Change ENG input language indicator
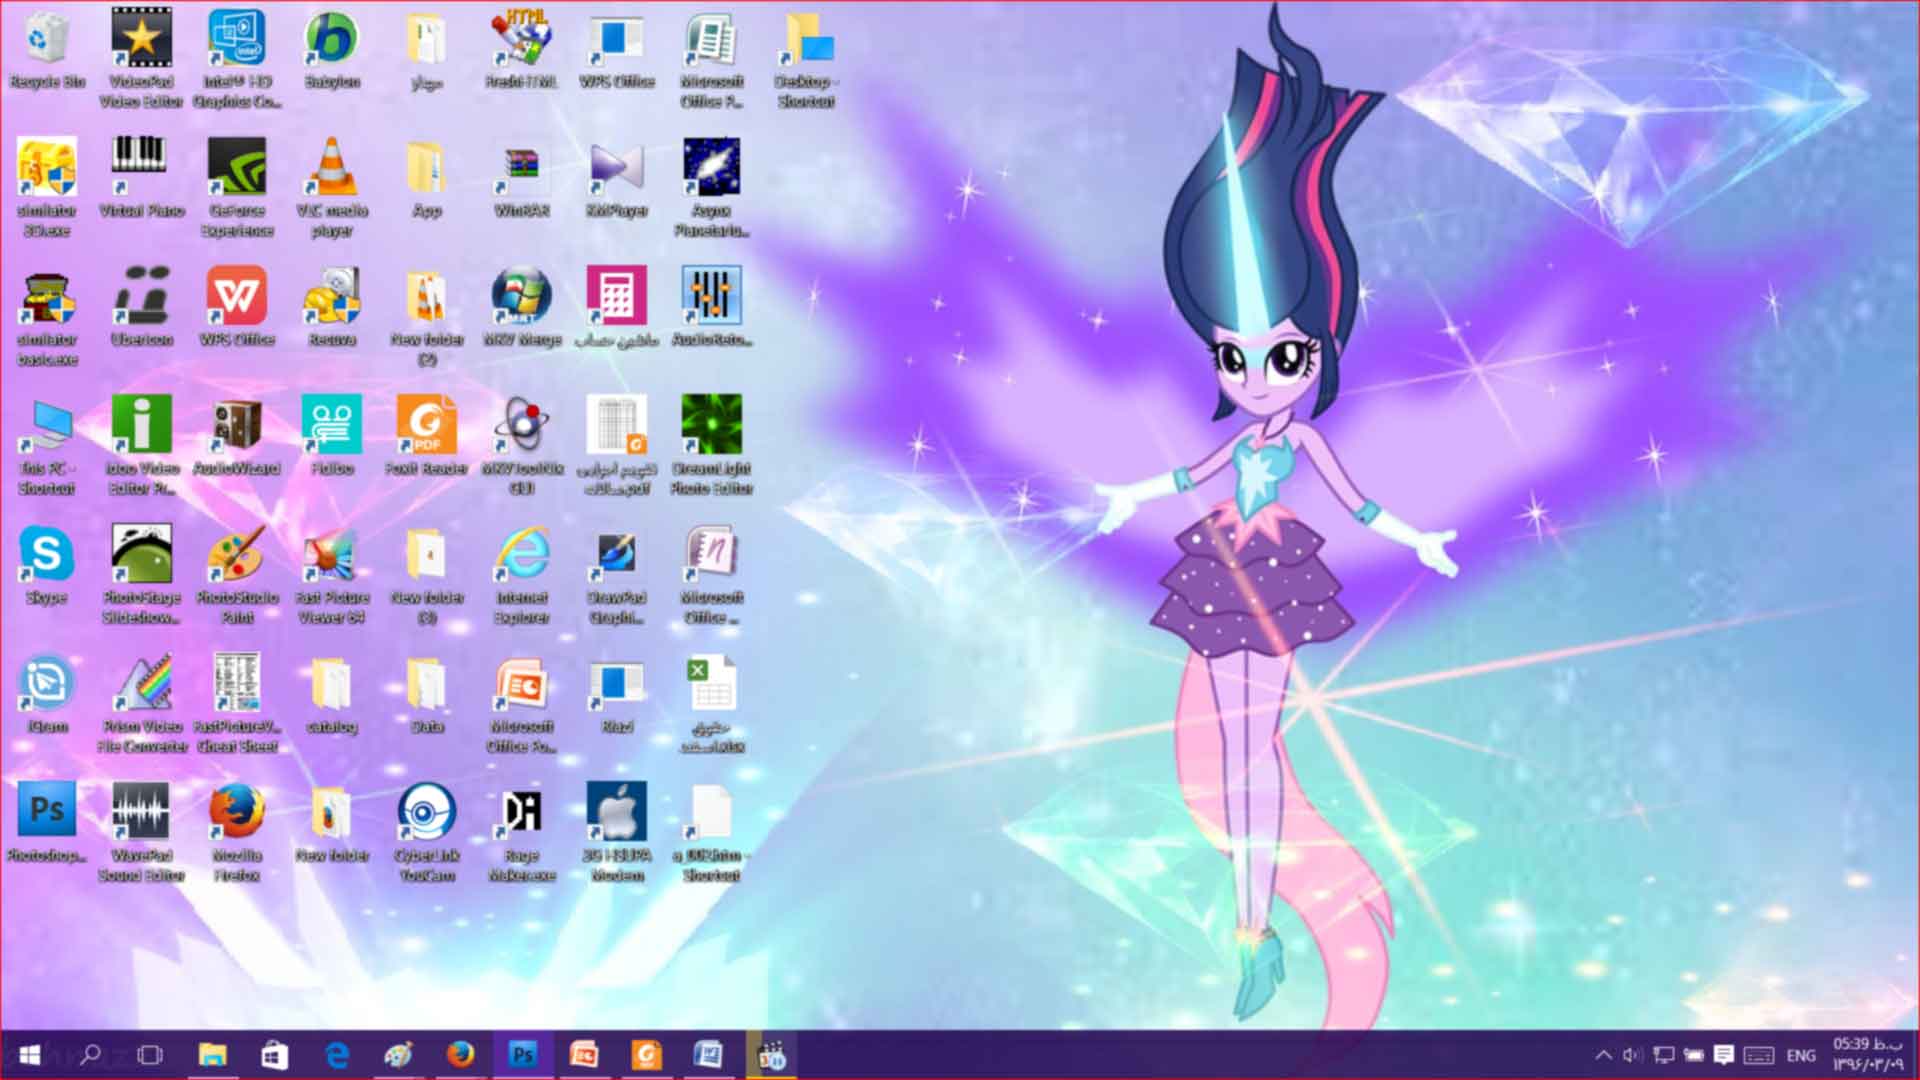This screenshot has width=1920, height=1080. (1801, 1055)
